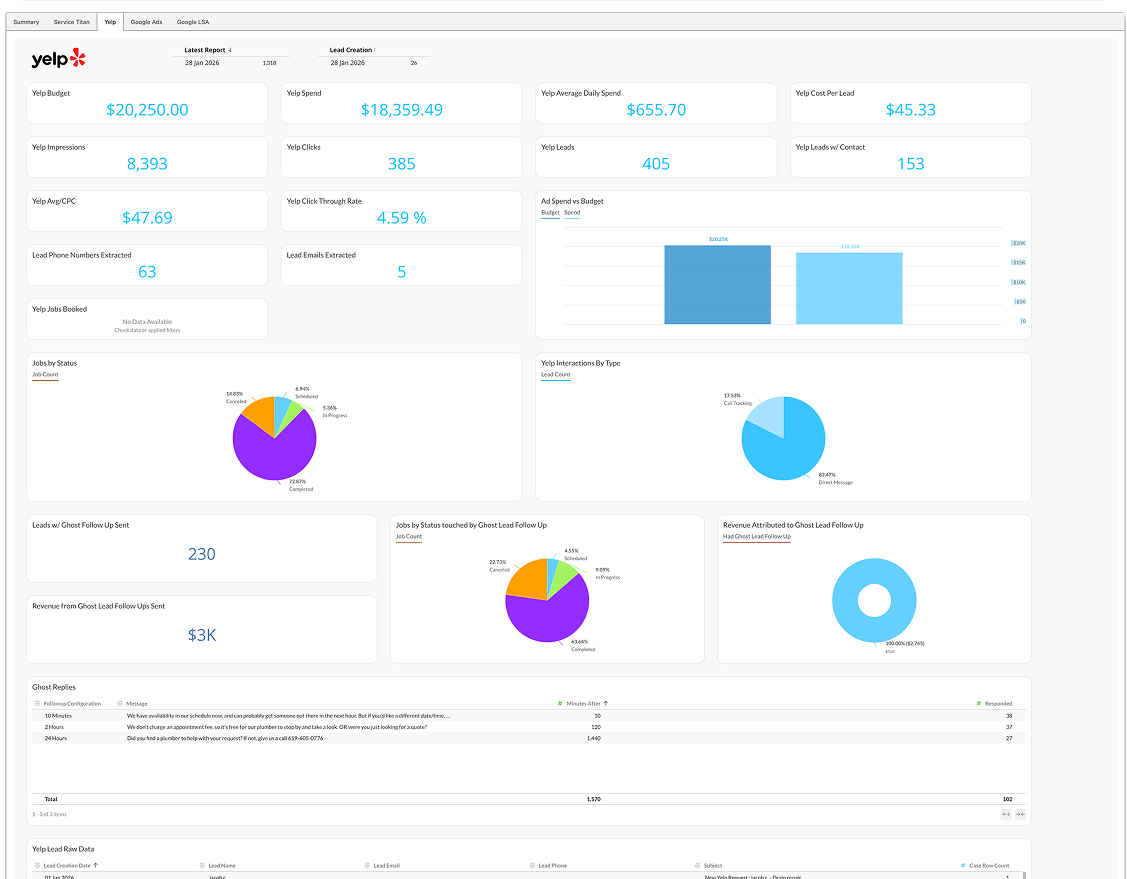Click the 230 leads with ghost follow up value
This screenshot has height=879, width=1127.
pos(202,554)
